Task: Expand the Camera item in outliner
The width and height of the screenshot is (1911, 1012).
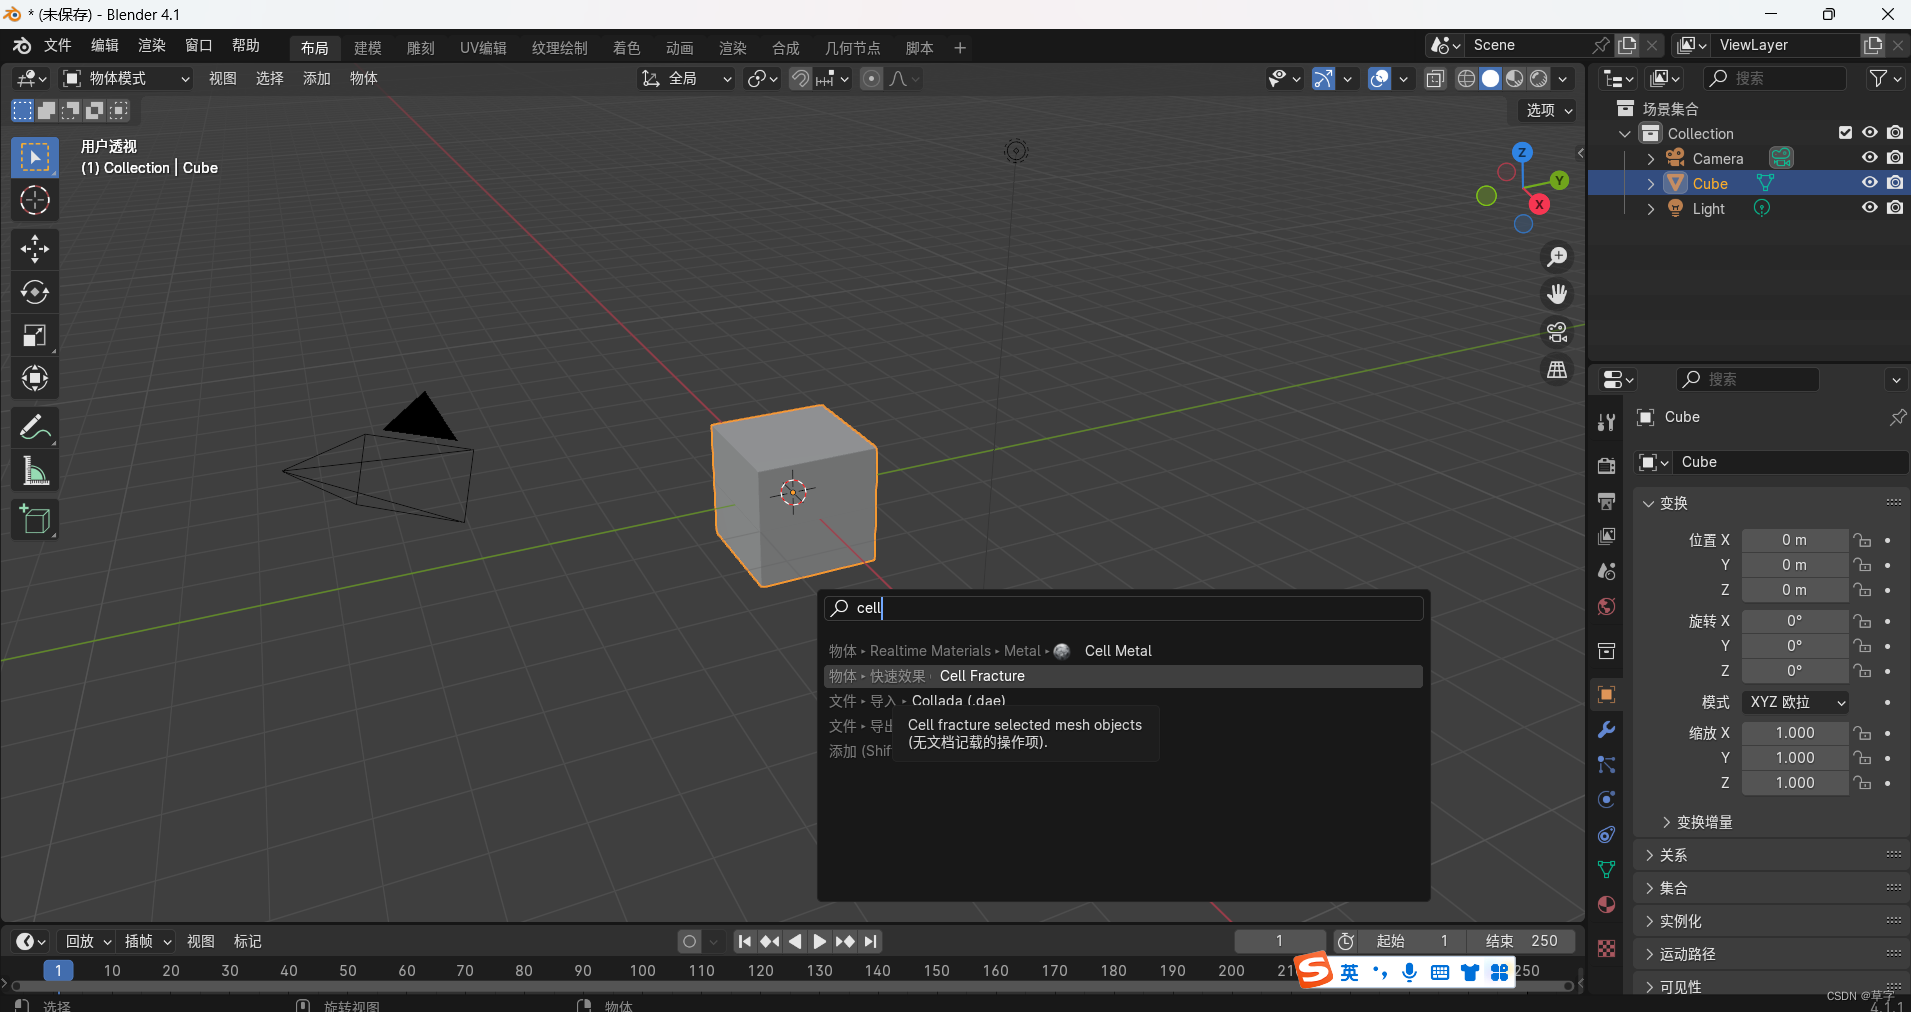Action: [1651, 159]
